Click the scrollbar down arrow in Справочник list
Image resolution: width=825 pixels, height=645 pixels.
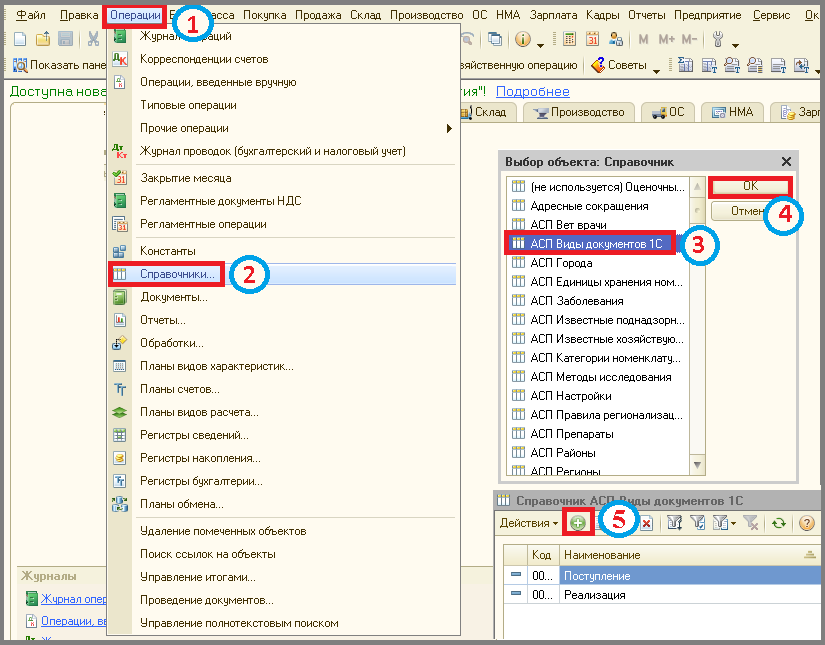coord(697,465)
